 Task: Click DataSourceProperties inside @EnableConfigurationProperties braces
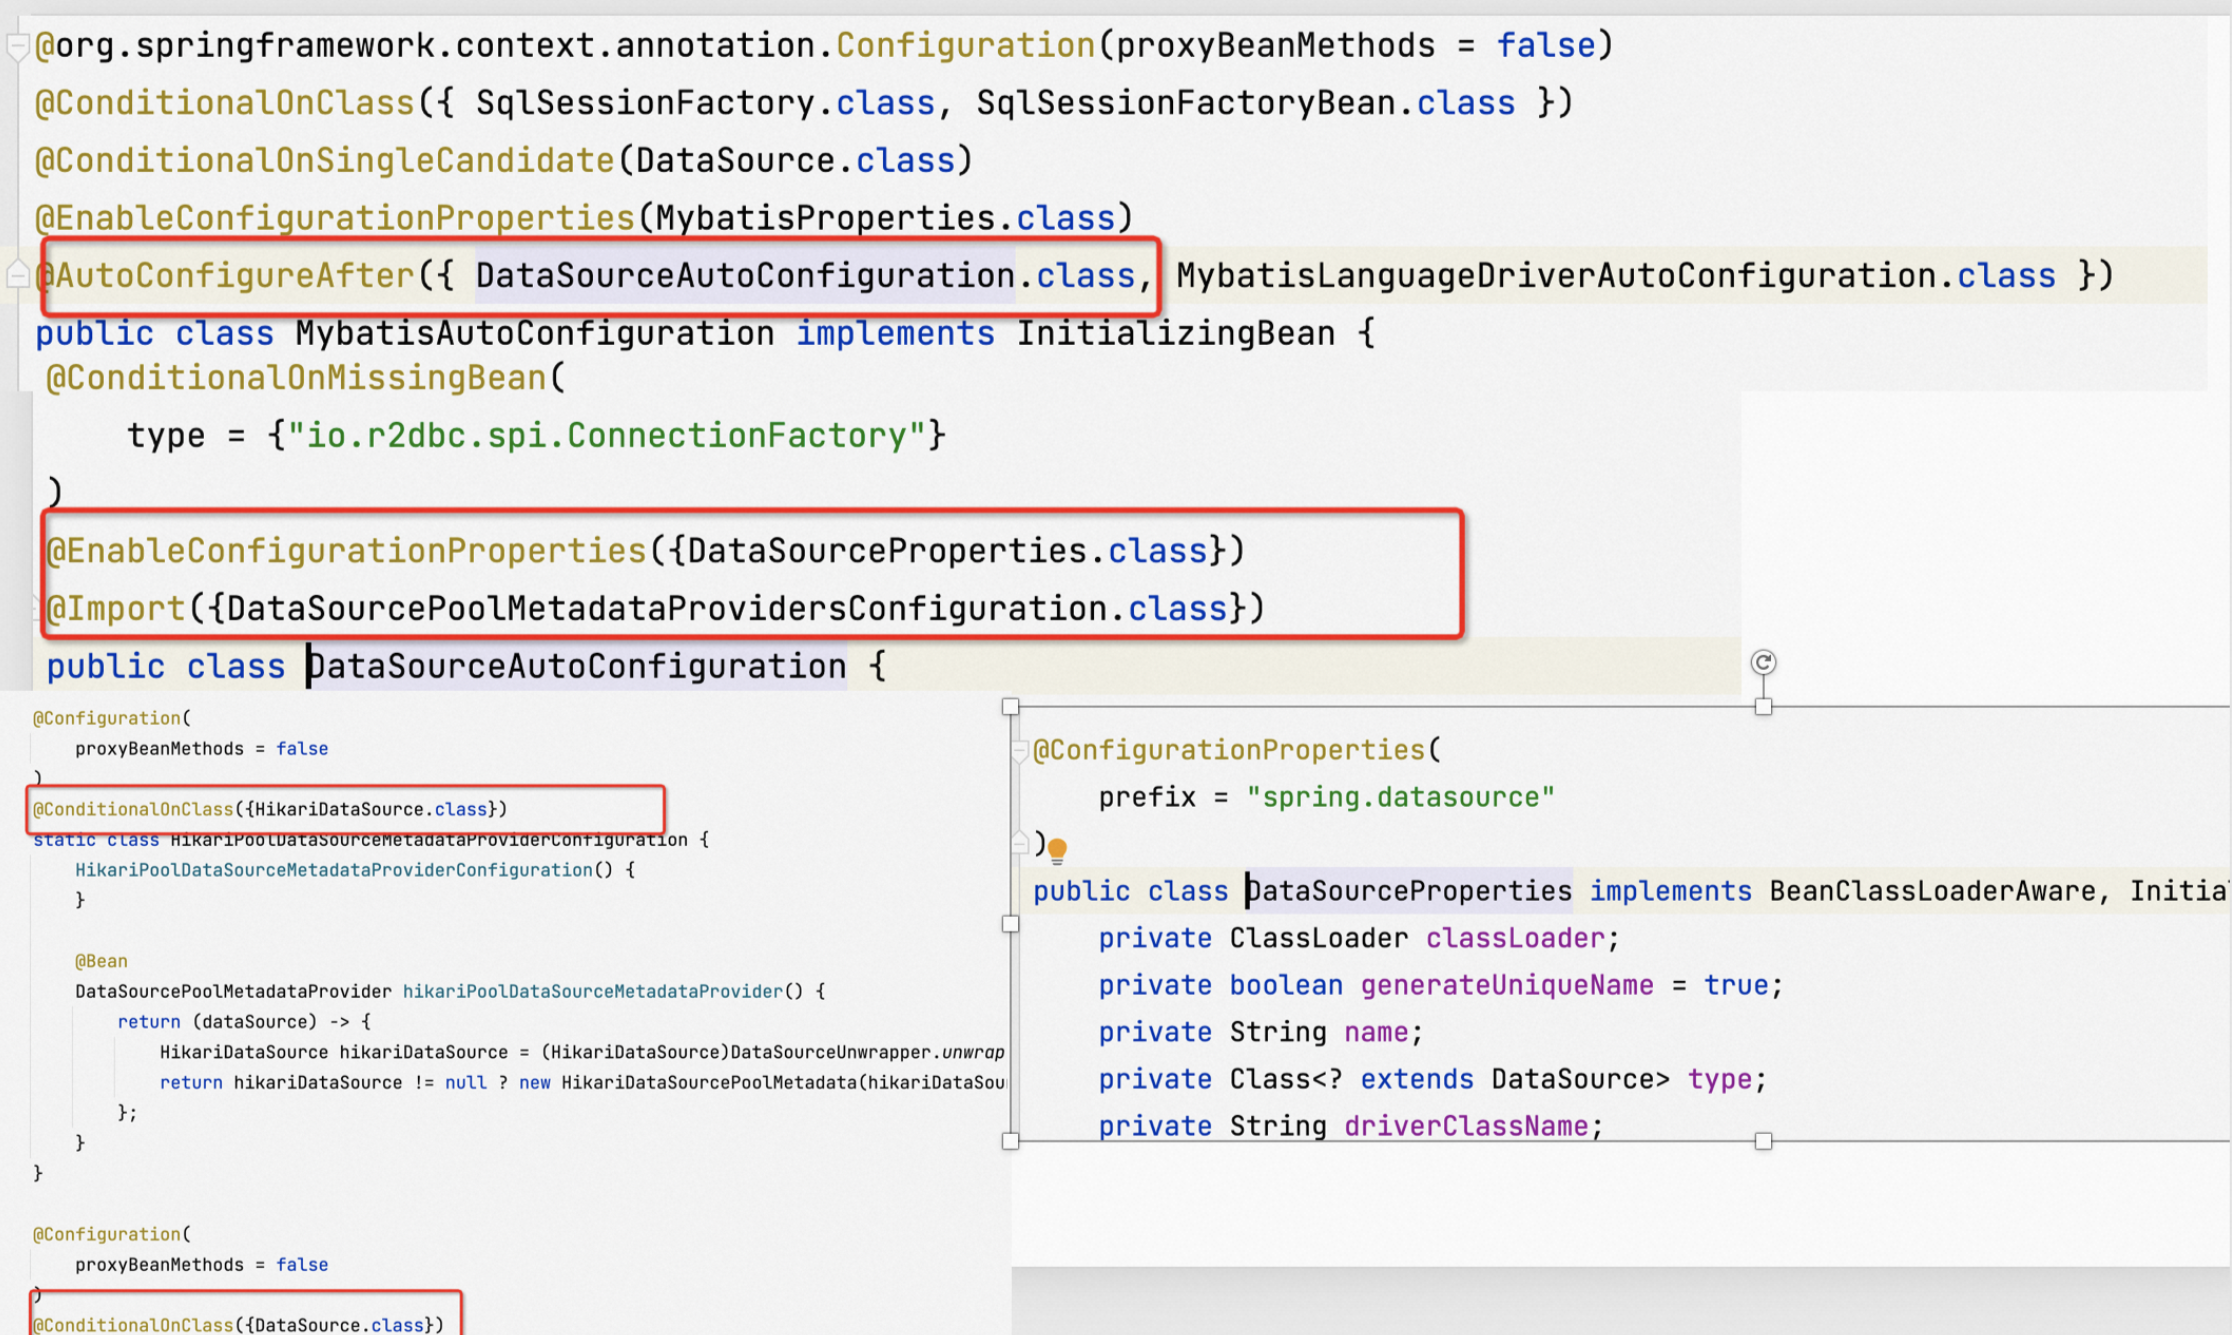tap(887, 551)
